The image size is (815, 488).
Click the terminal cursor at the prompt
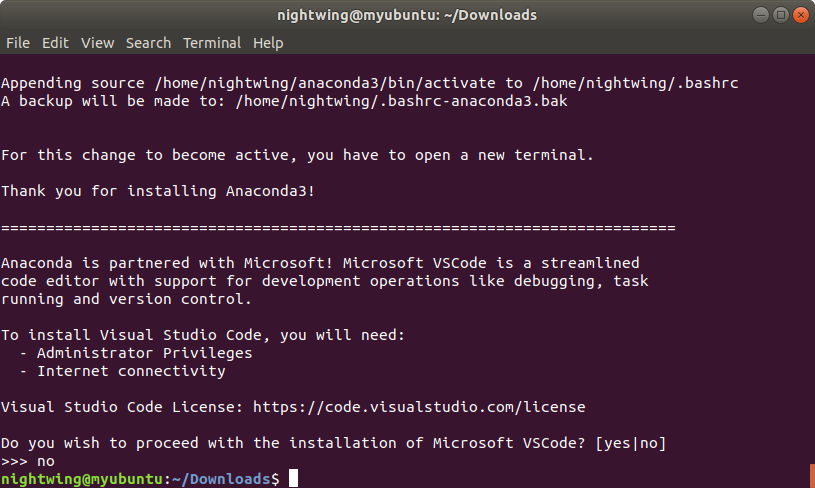pos(294,478)
